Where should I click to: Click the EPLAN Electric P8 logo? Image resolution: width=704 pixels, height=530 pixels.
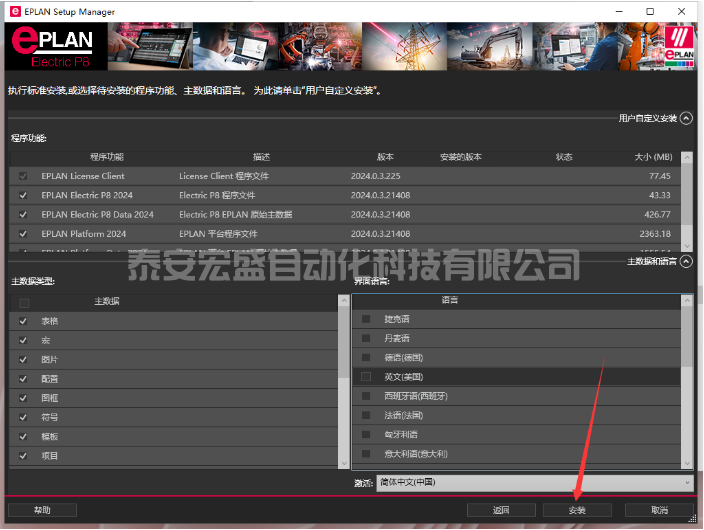coord(51,49)
